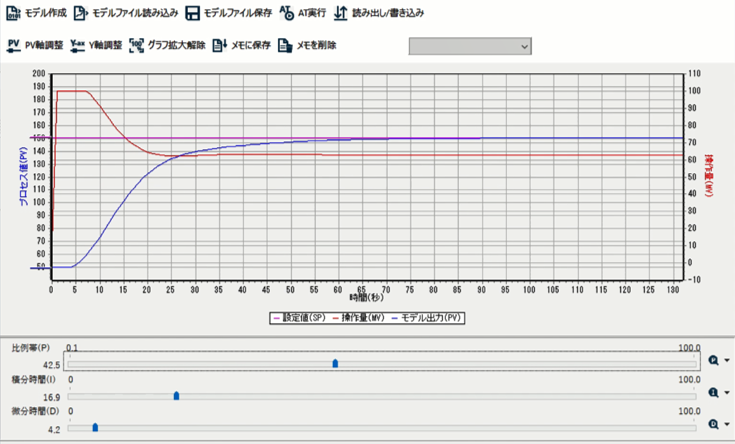This screenshot has width=735, height=444.
Task: Reset graph zoom with グラフ拡大解除
Action: [137, 45]
